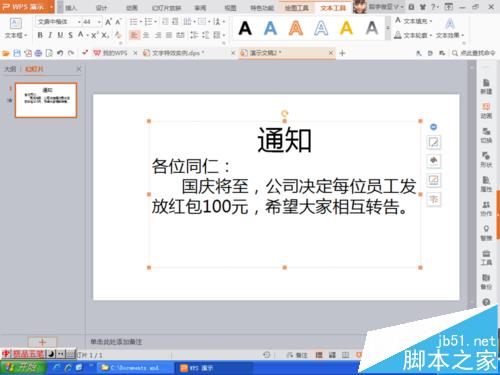Click the open folder icon
500x375 pixels.
click(x=6, y=53)
